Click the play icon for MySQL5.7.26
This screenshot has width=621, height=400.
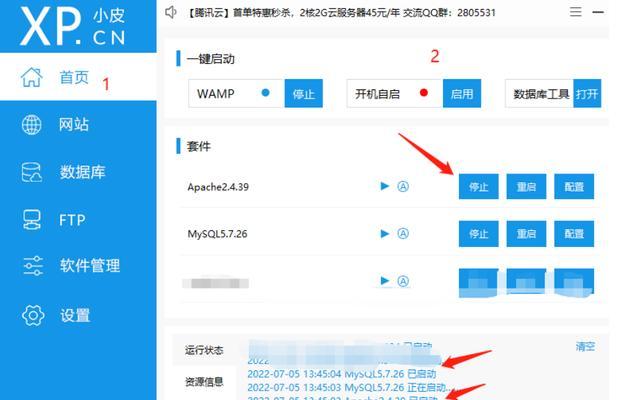(x=385, y=234)
